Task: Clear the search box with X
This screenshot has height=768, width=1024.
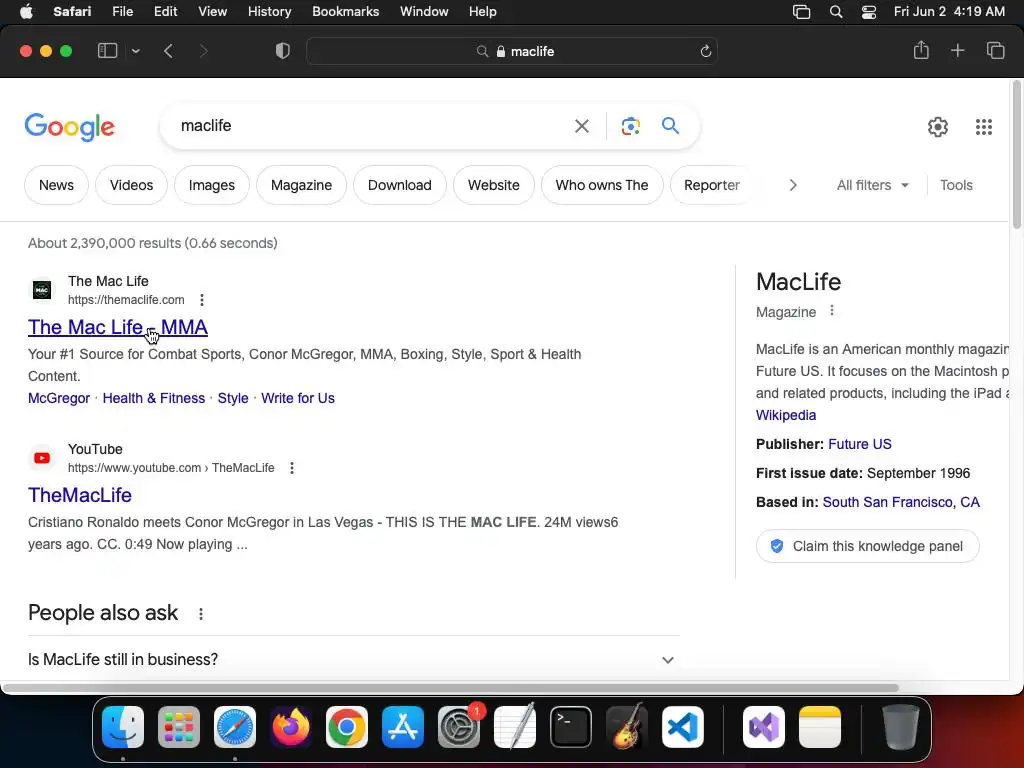Action: coord(581,126)
